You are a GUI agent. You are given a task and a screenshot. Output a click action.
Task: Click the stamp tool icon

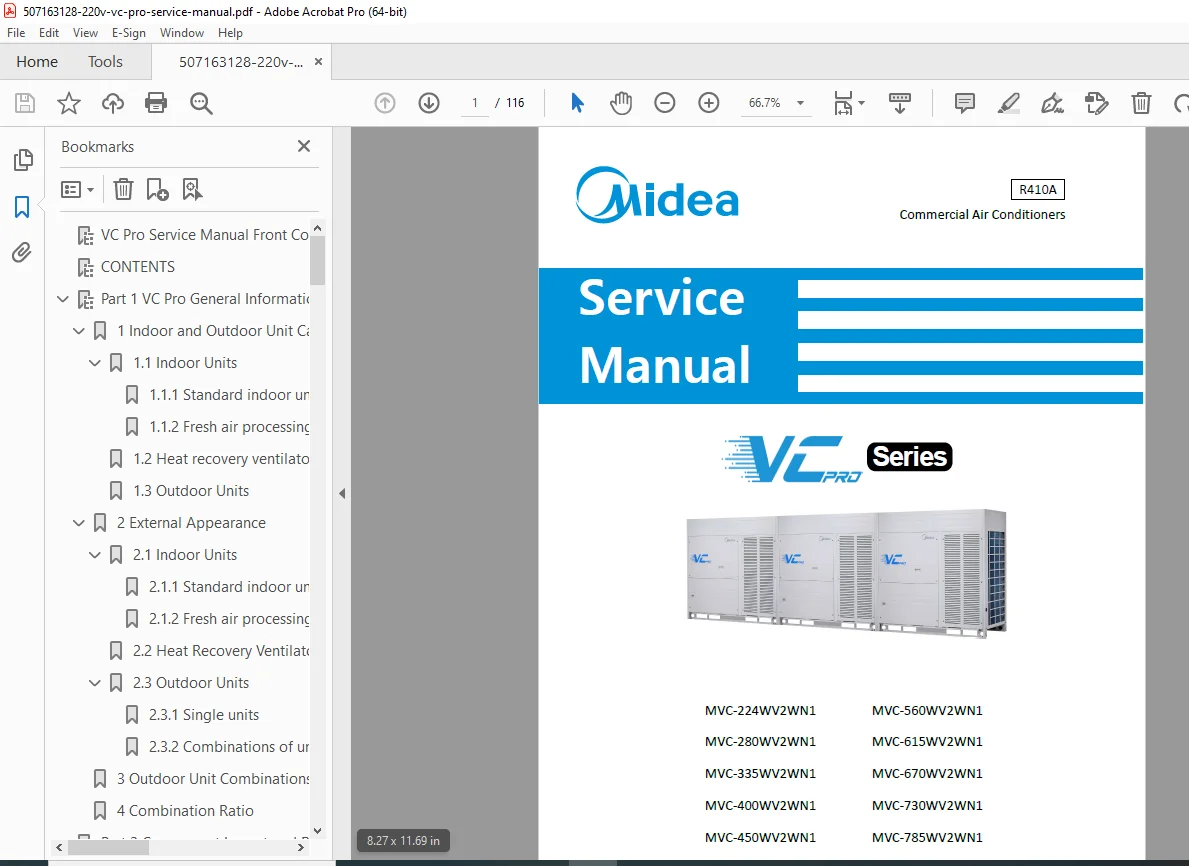[x=1096, y=103]
